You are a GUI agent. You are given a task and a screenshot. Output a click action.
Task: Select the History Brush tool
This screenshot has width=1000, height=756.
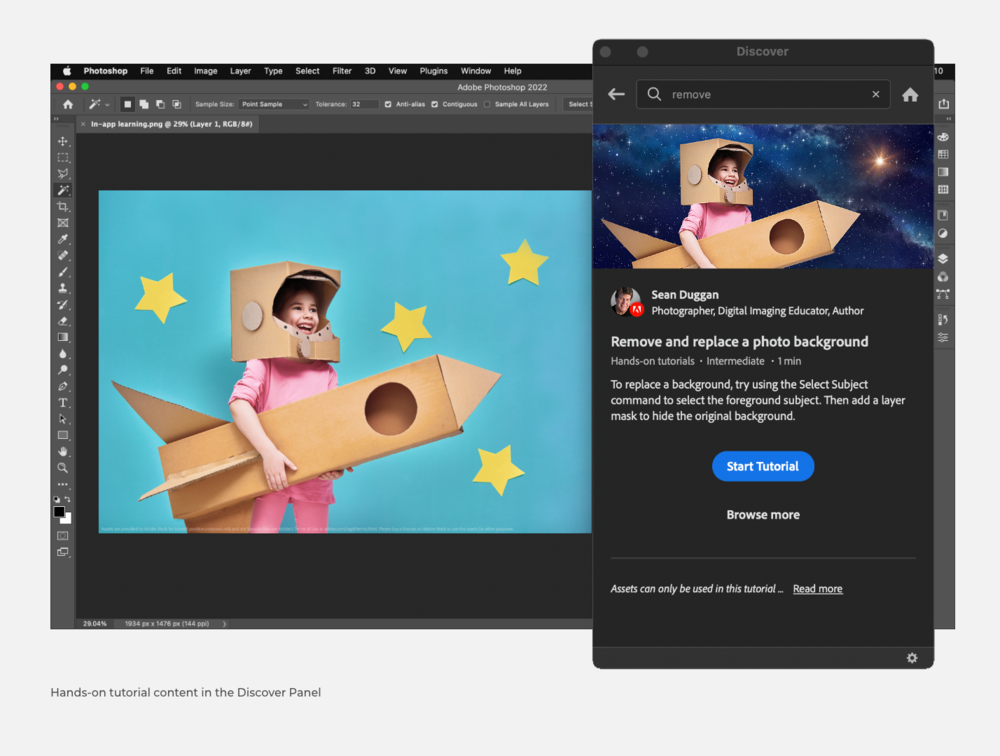[62, 304]
